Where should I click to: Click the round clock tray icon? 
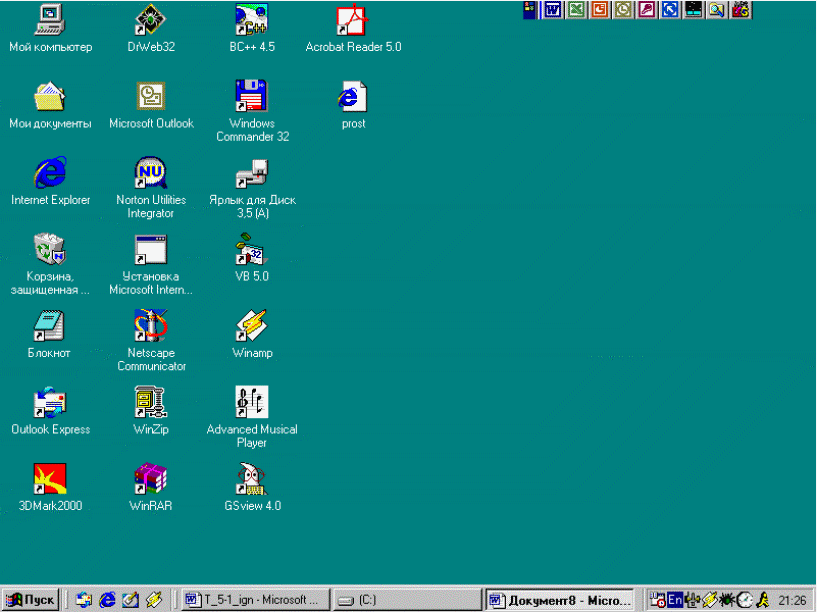745,600
